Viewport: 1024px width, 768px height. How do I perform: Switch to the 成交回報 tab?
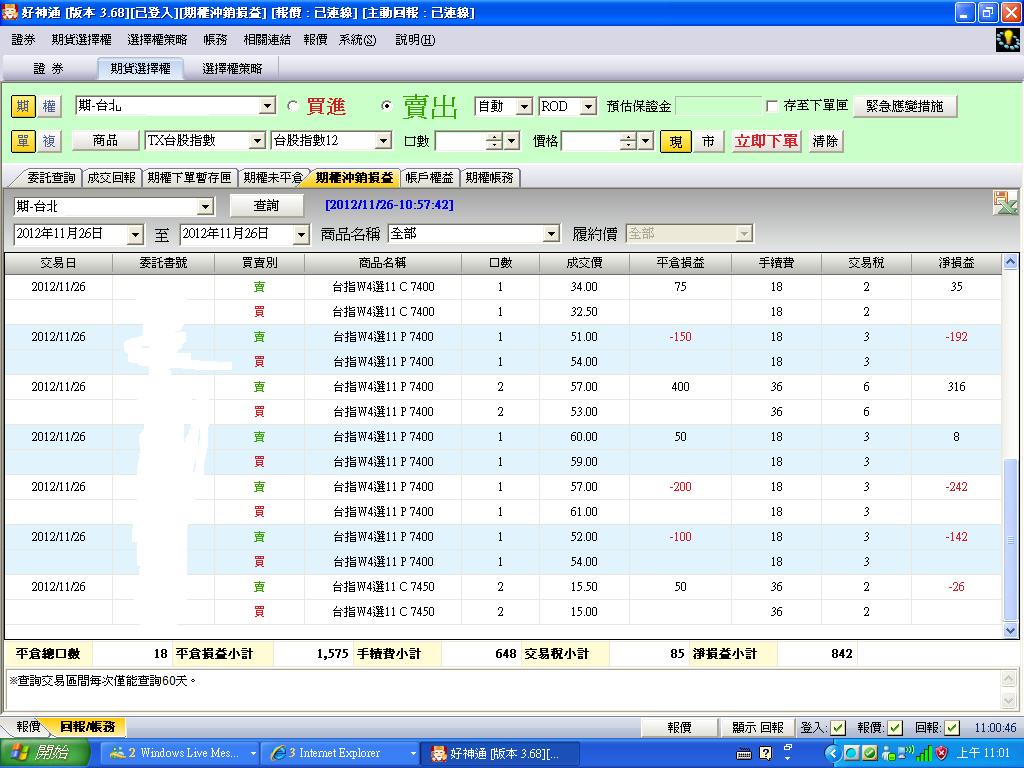112,178
